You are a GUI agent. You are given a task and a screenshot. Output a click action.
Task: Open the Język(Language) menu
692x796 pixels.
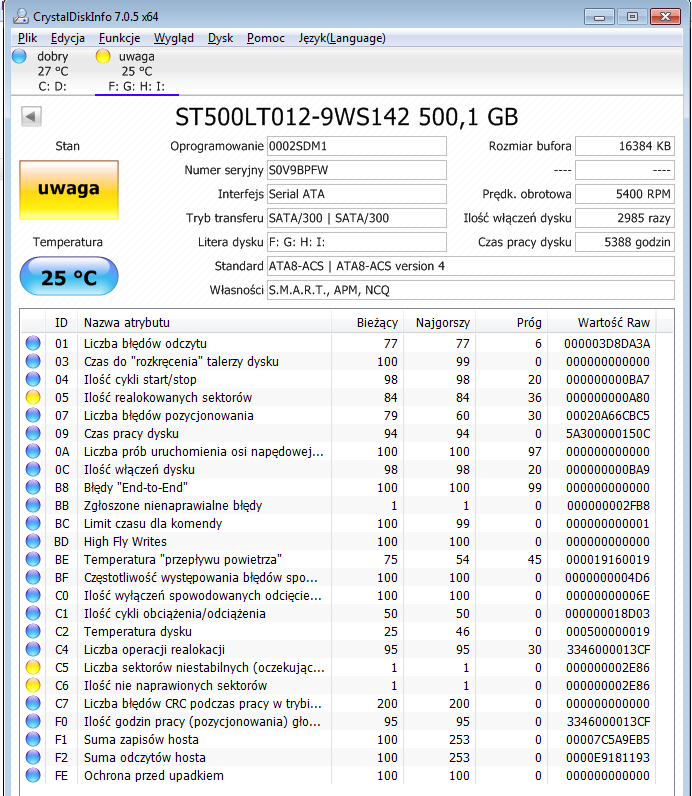point(342,38)
